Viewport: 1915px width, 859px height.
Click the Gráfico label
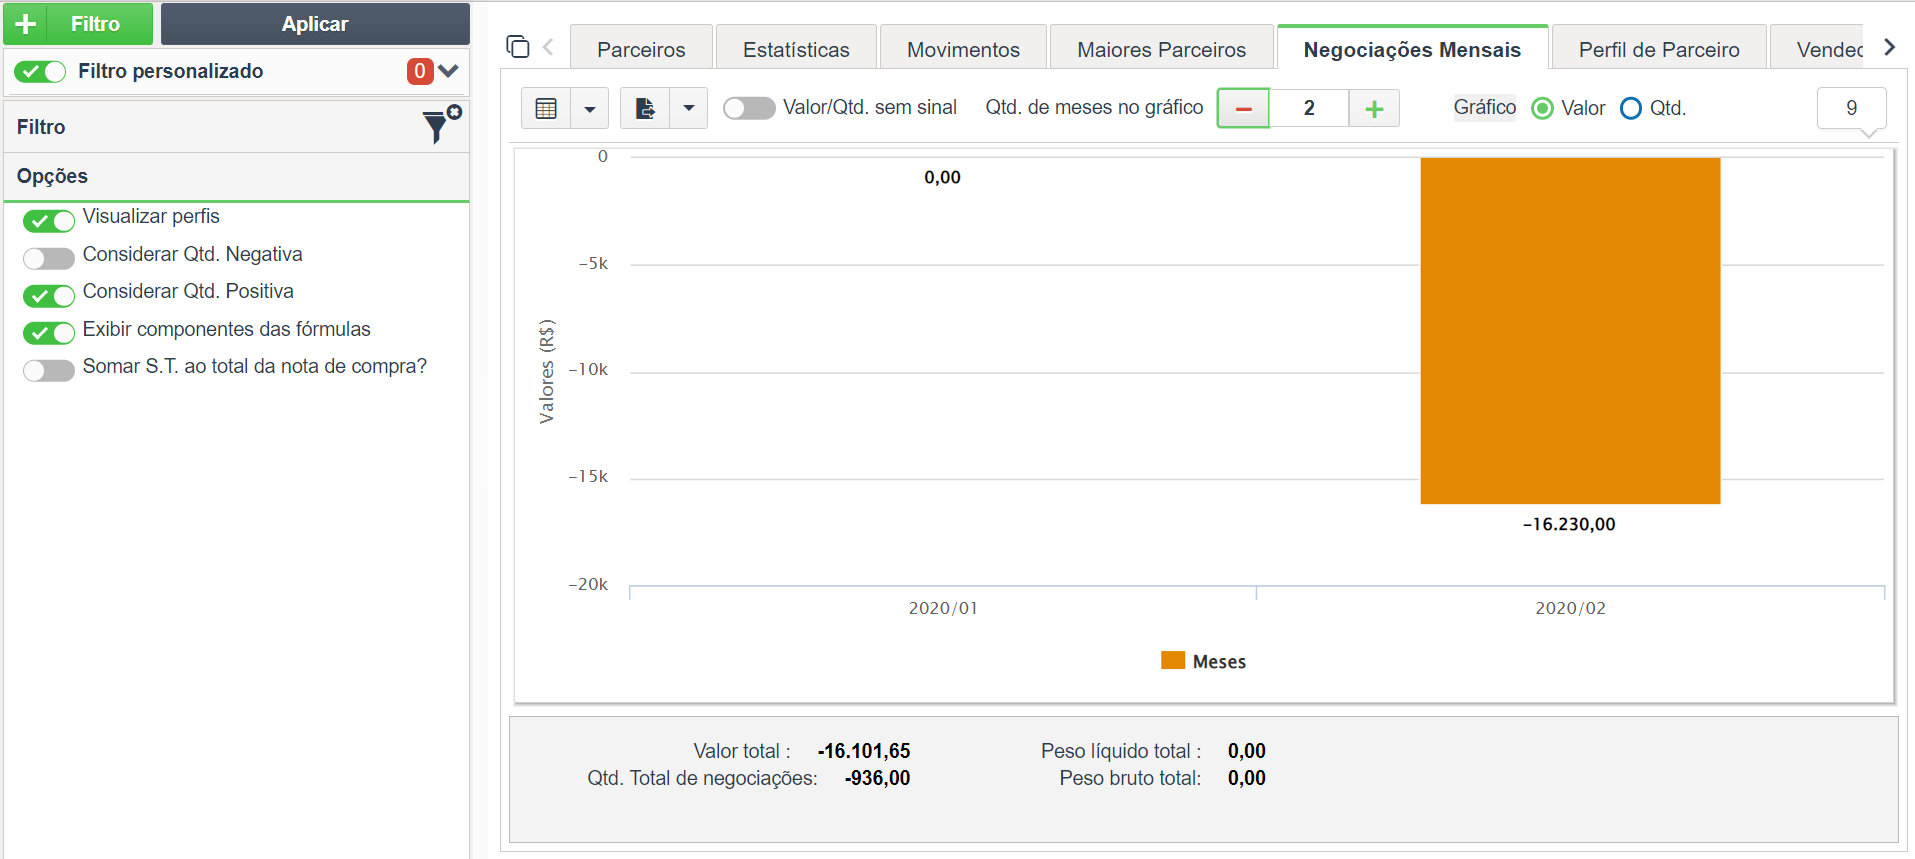(1485, 107)
